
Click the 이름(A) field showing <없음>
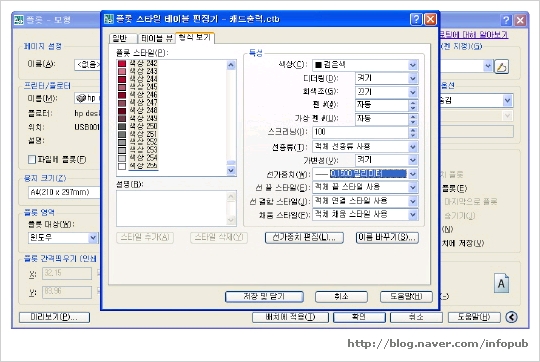(87, 65)
